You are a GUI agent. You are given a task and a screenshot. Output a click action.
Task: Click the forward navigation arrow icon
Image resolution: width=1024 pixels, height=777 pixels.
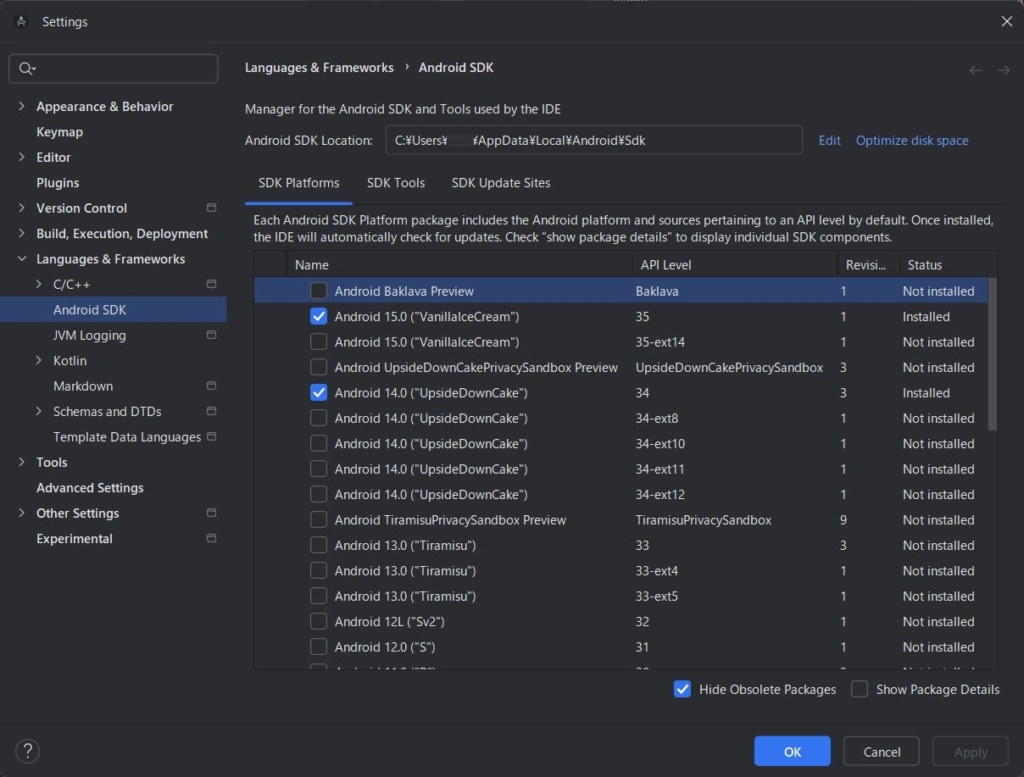tap(1004, 70)
